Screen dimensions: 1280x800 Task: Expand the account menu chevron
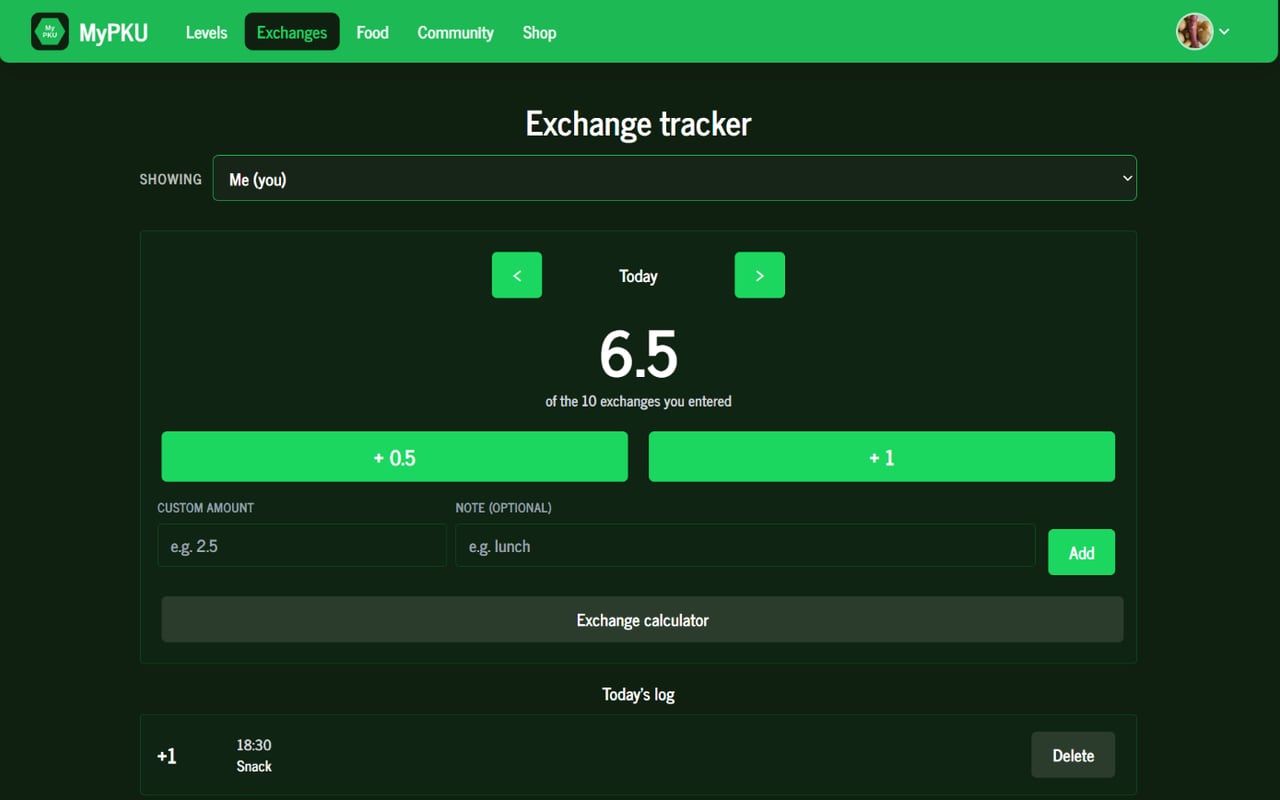pyautogui.click(x=1224, y=32)
